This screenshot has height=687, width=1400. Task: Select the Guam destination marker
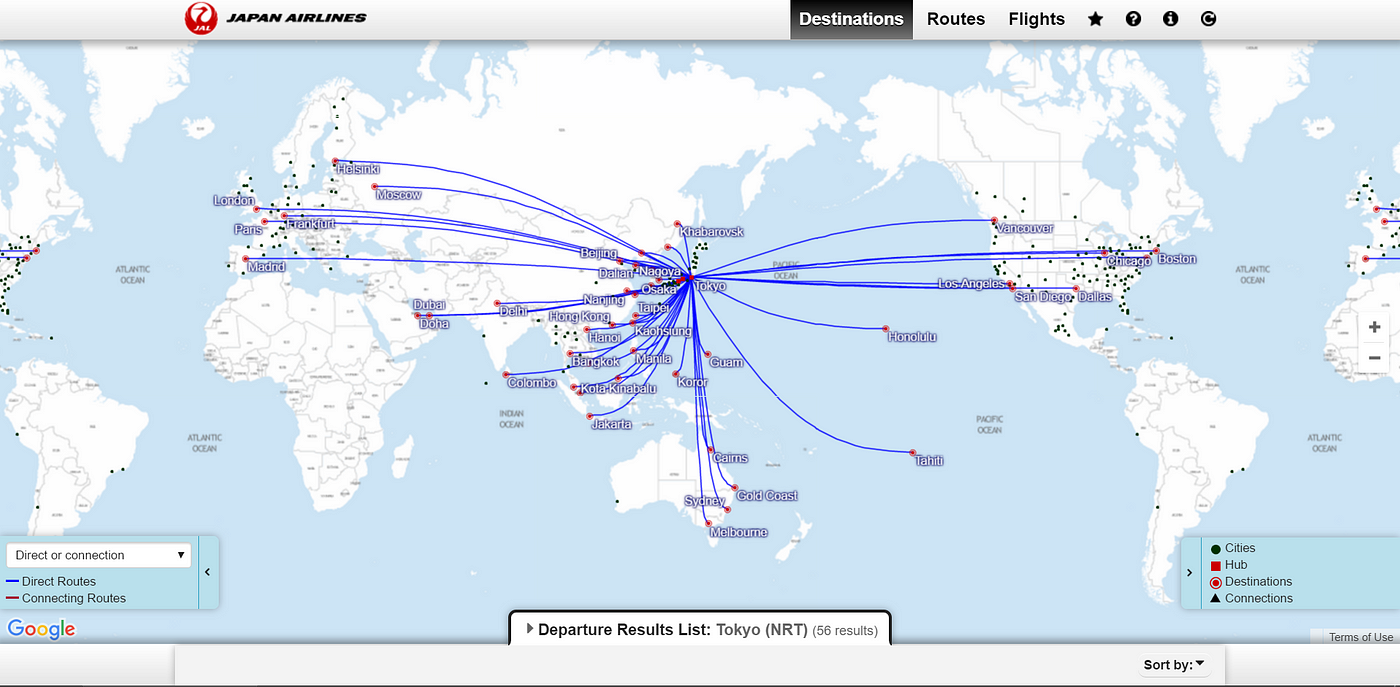[707, 354]
